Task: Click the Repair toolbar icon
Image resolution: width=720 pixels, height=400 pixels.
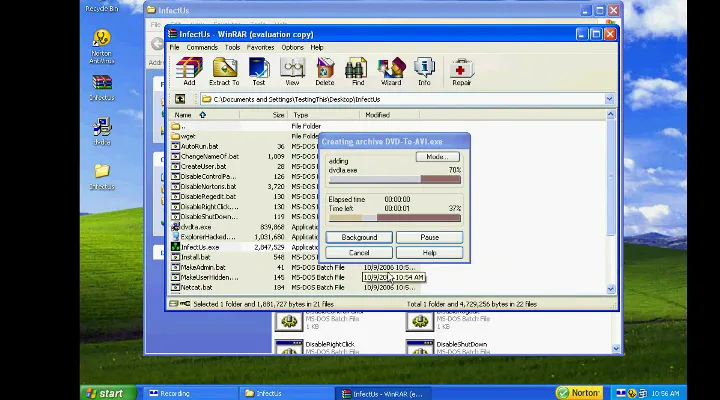Action: tap(461, 71)
